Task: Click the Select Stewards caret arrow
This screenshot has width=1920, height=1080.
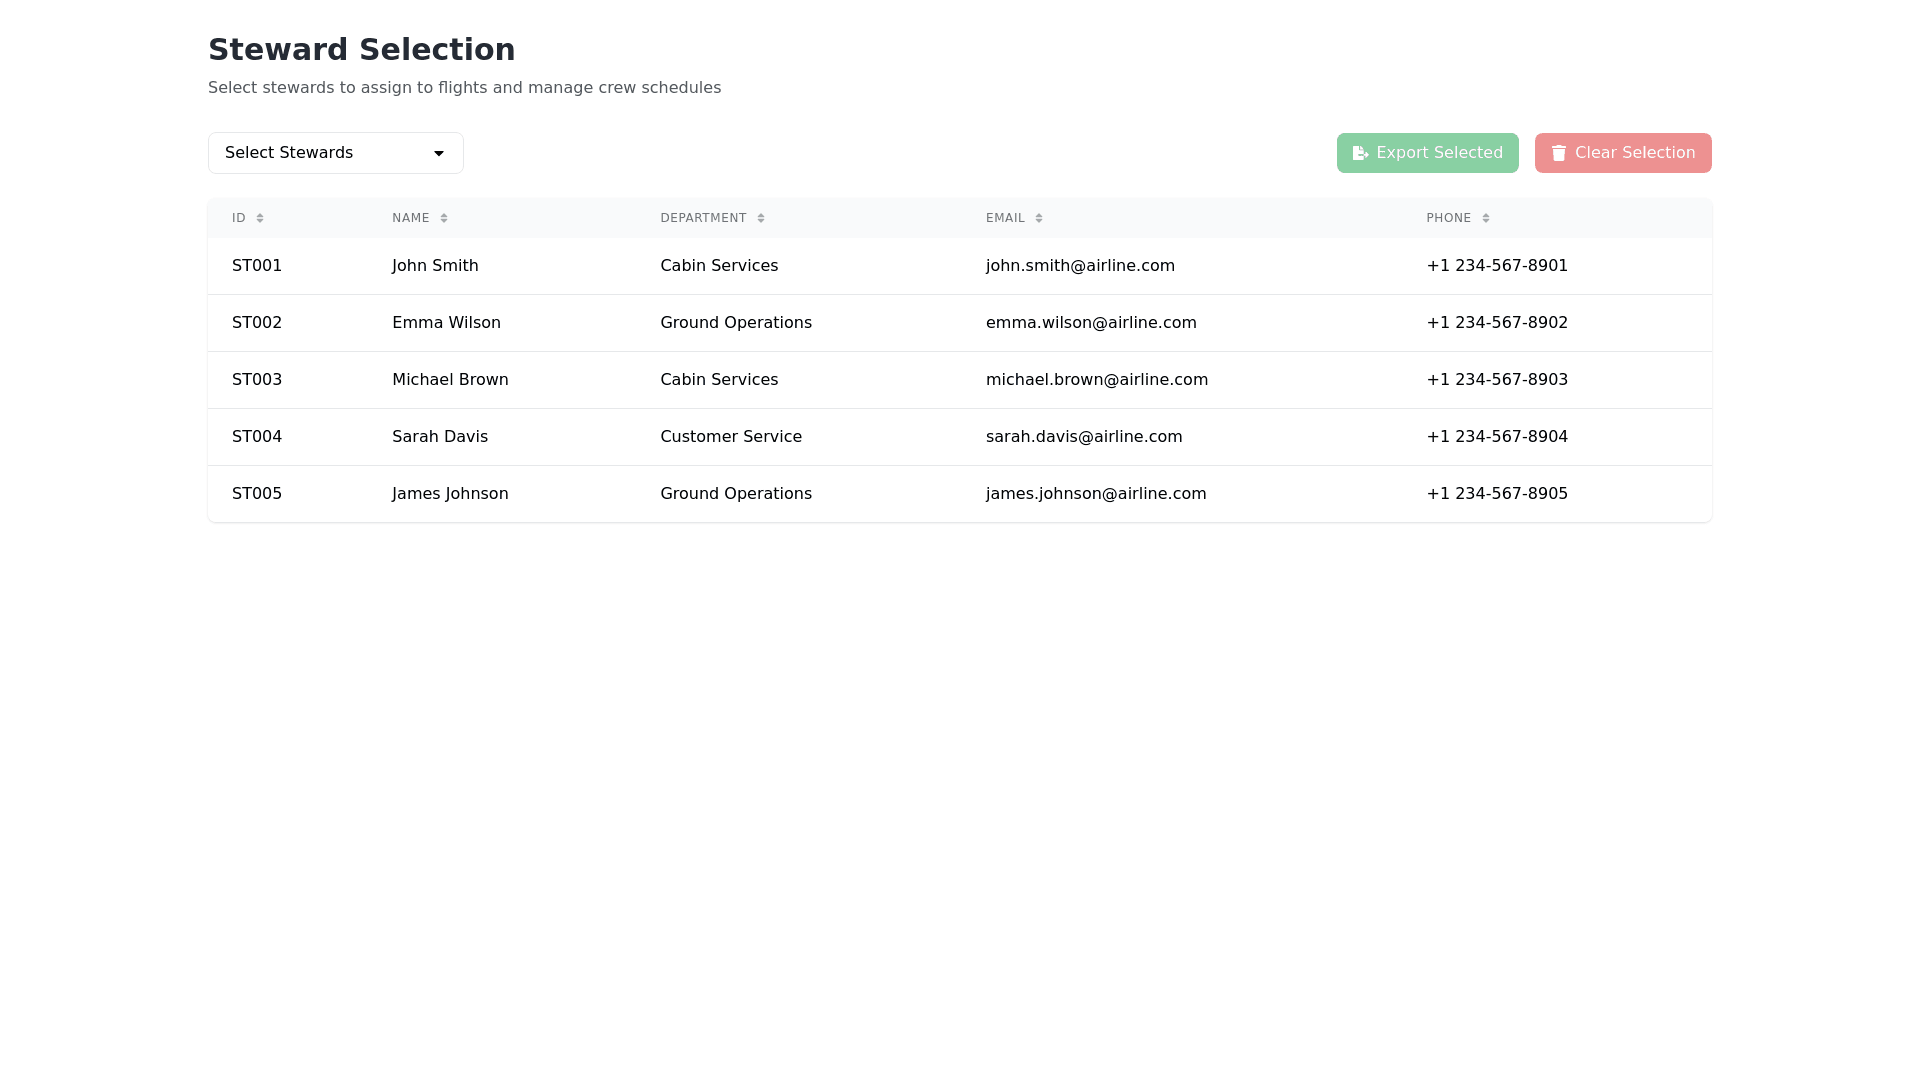Action: (438, 153)
